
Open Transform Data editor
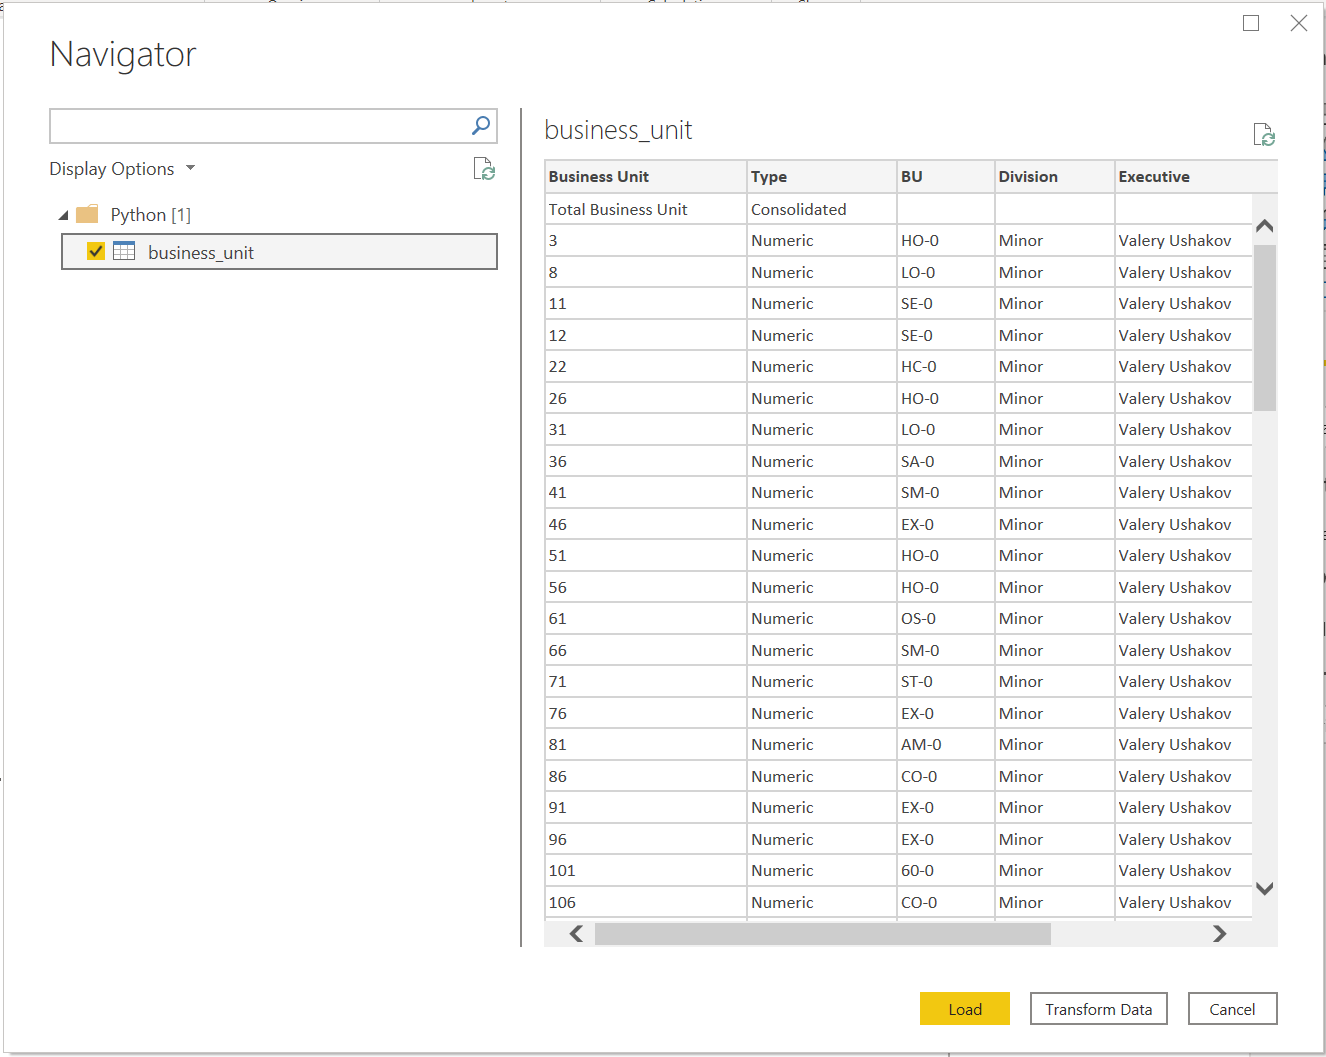click(1098, 1009)
